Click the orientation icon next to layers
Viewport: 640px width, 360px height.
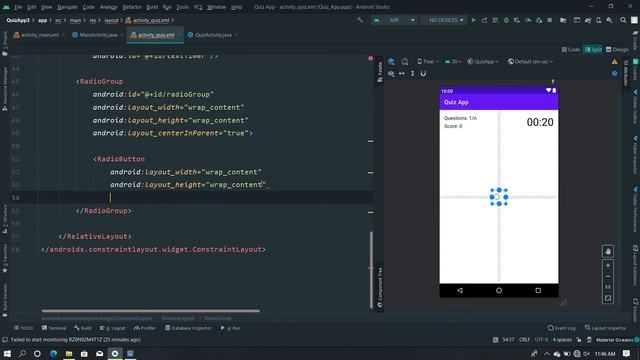[404, 62]
